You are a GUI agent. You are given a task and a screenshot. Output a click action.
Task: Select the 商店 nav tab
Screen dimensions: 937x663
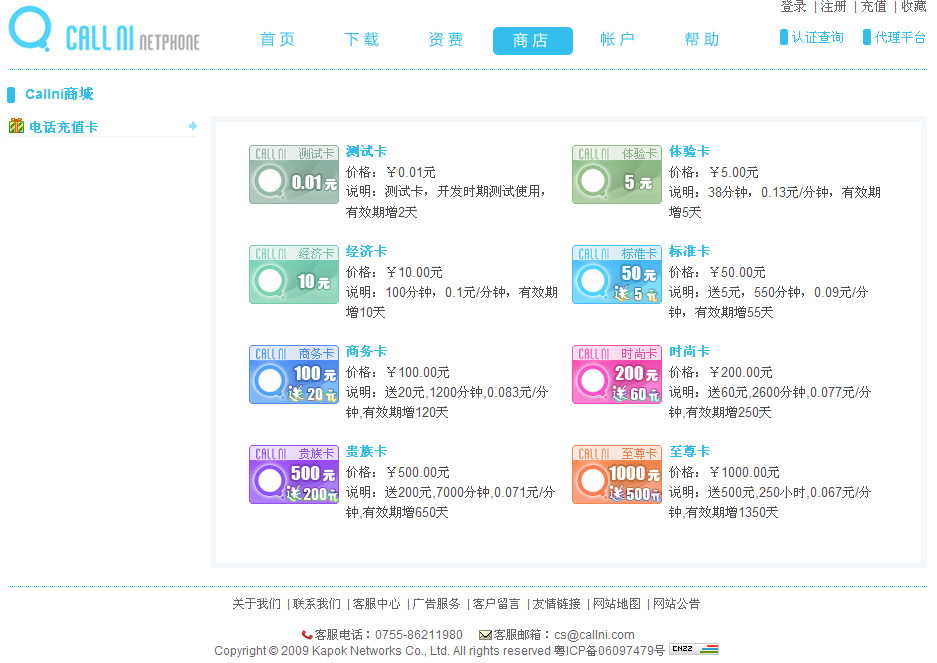532,41
